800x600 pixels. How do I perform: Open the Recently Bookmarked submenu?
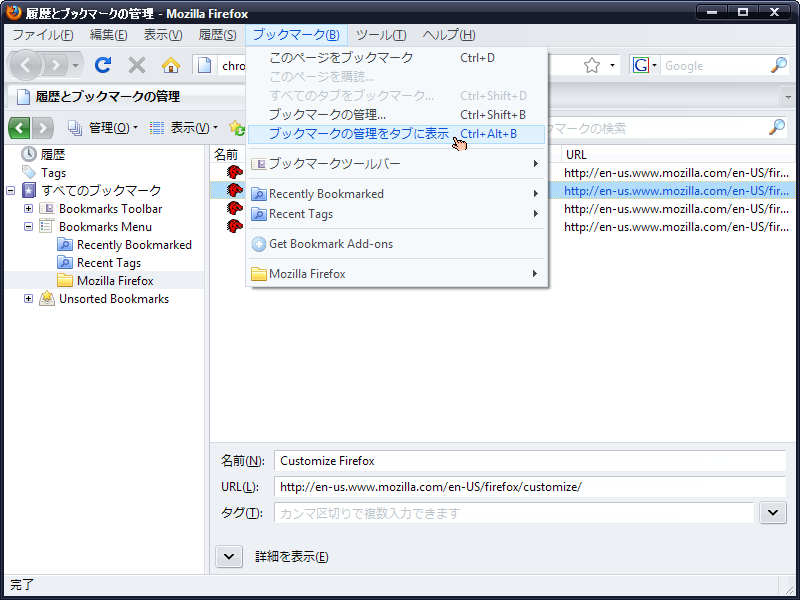(x=326, y=194)
